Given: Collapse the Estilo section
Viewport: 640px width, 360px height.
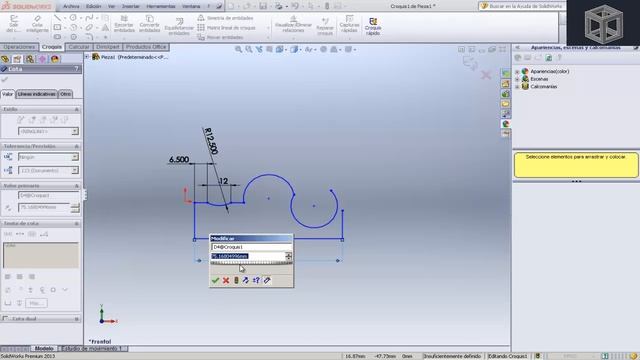Looking at the screenshot, I should (76, 109).
